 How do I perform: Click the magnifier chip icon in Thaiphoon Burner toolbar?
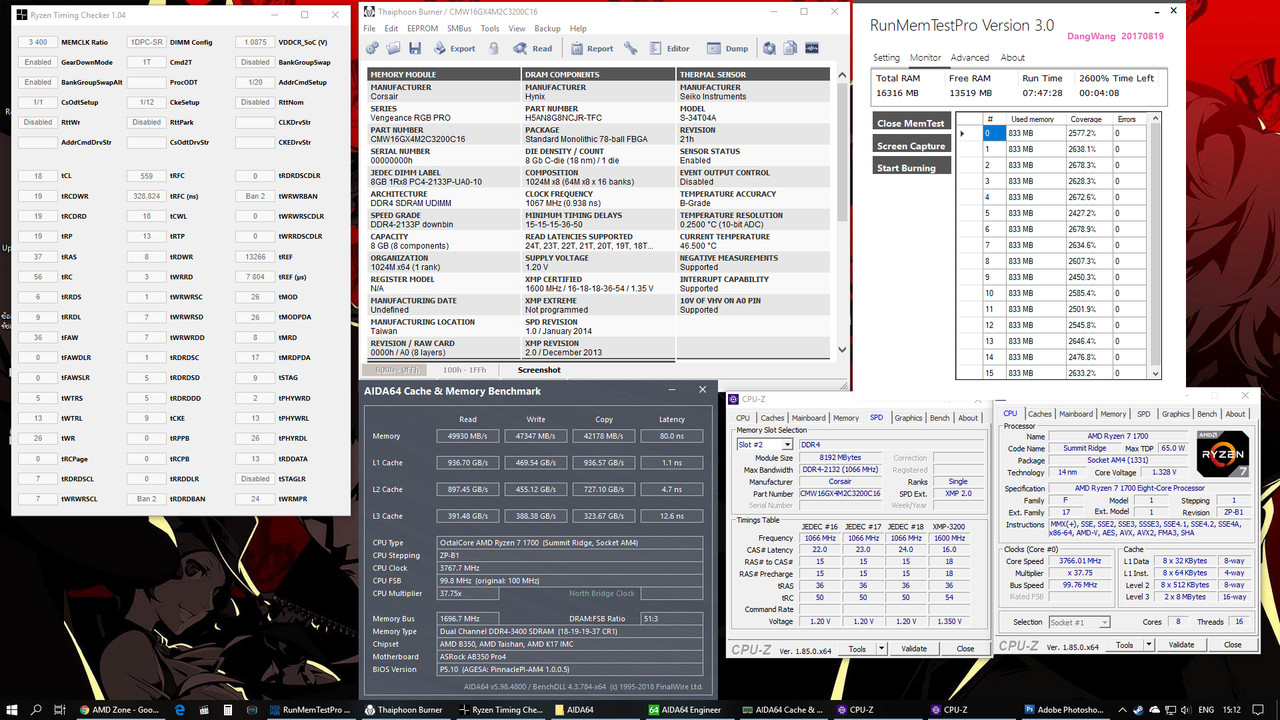point(769,48)
